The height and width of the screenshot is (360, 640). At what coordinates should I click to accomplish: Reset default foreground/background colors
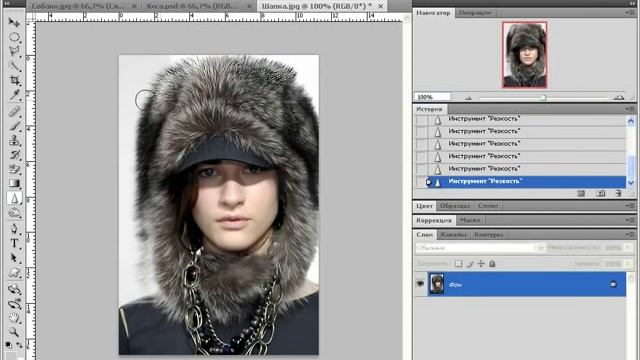(x=8, y=345)
